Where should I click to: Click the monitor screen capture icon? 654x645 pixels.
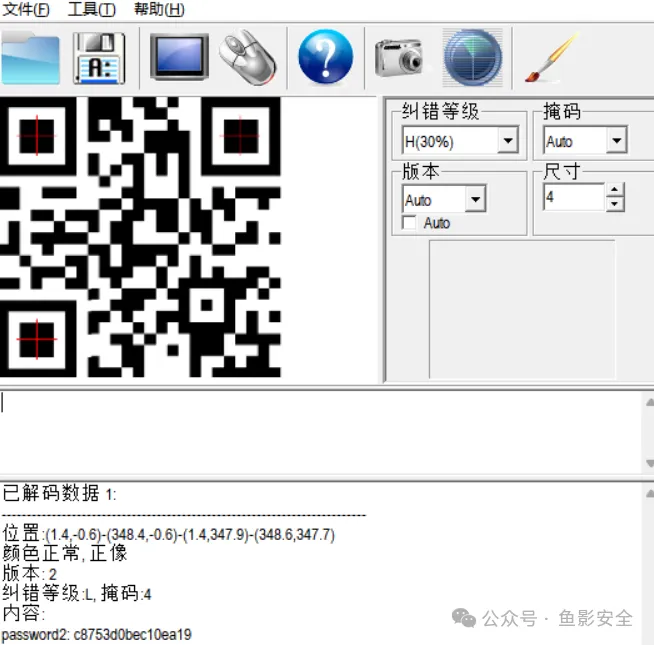pos(179,57)
